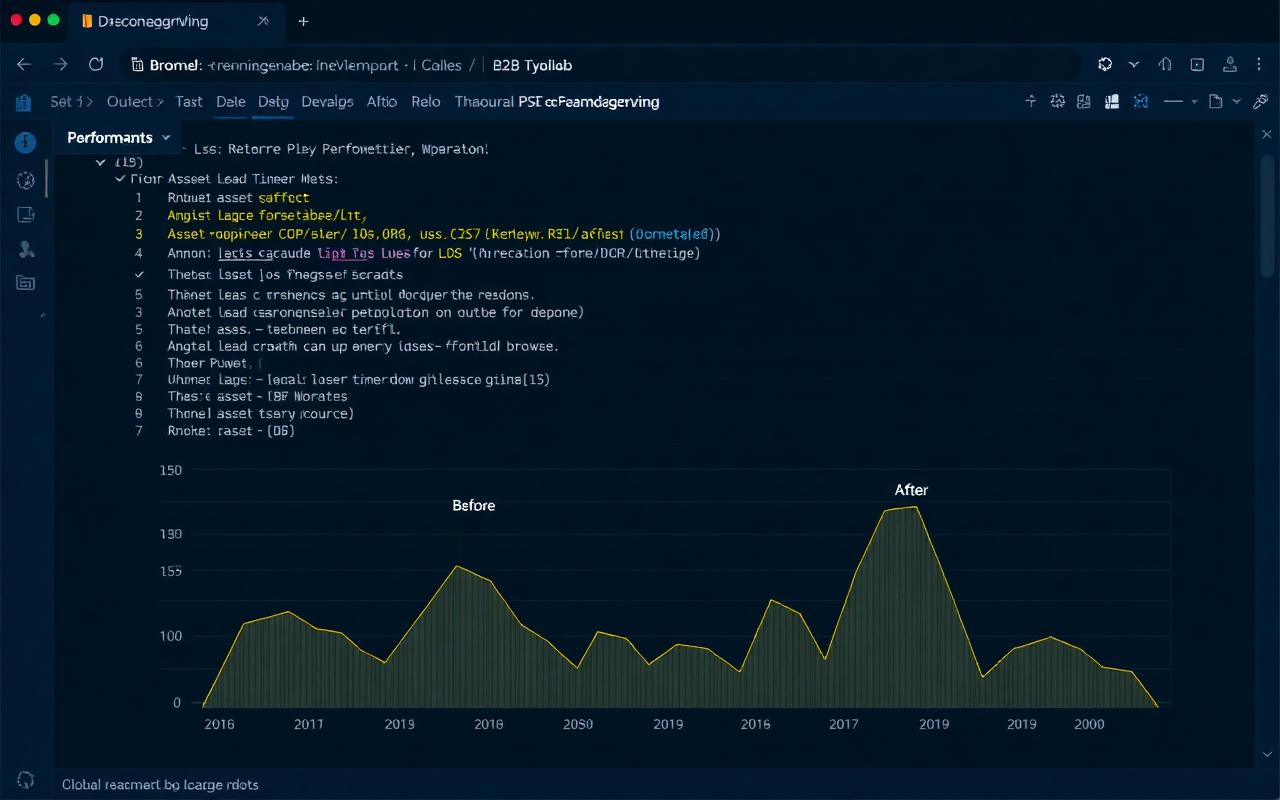1280x800 pixels.
Task: Select line 'Thanet leas c rshencs'
Action: point(351,295)
